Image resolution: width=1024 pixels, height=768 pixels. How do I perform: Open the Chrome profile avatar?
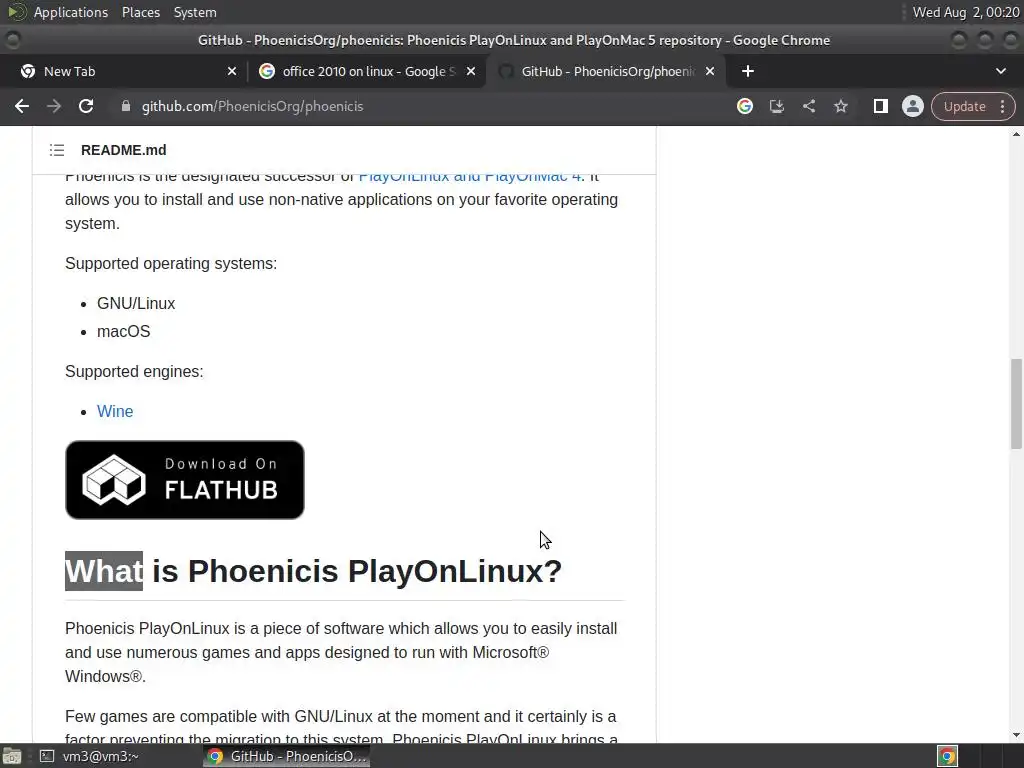tap(912, 106)
